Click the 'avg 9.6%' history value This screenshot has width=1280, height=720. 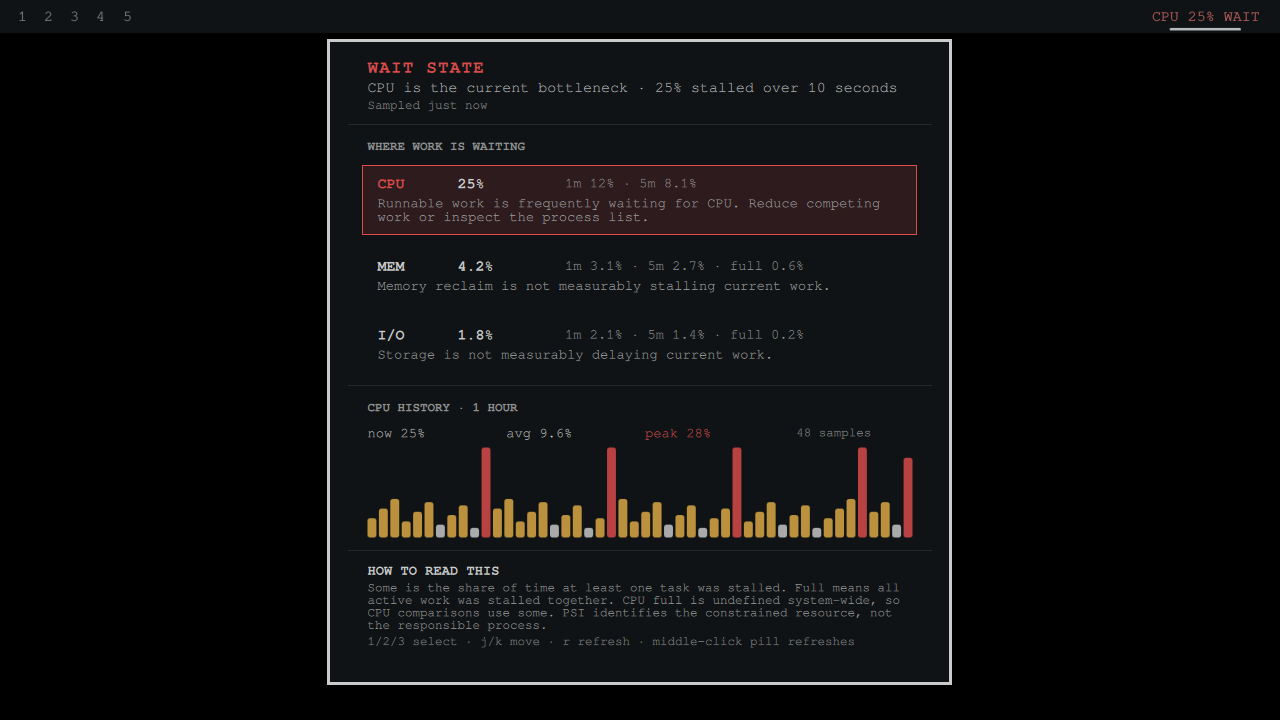coord(539,434)
